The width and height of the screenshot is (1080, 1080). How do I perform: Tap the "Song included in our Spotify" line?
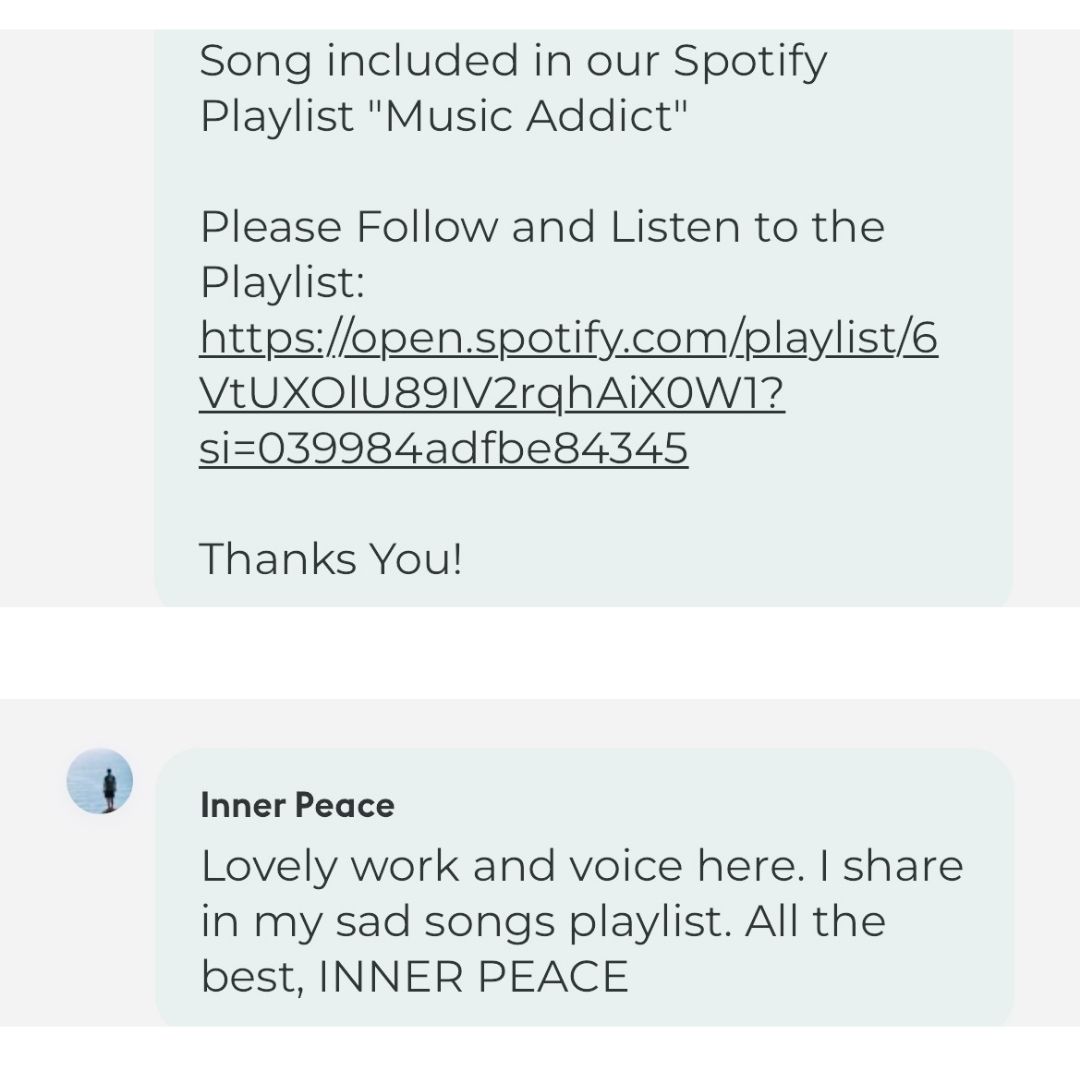click(x=513, y=62)
